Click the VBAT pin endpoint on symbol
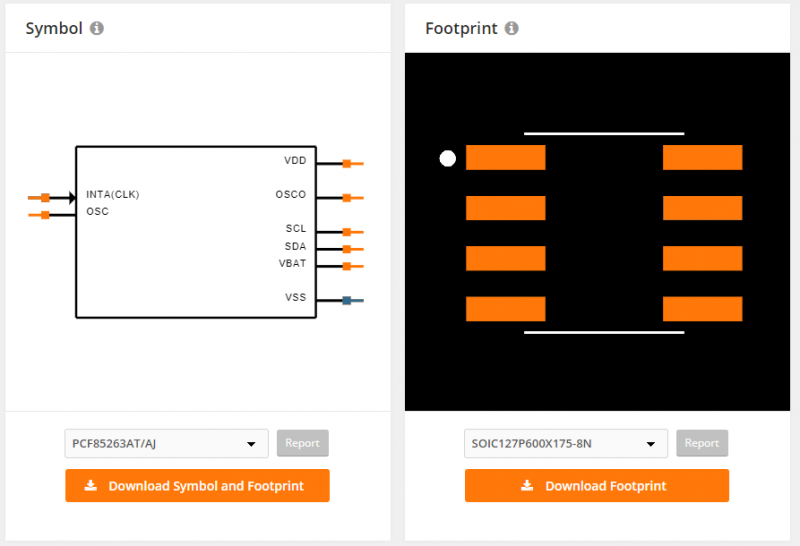The height and width of the screenshot is (546, 800). click(347, 266)
